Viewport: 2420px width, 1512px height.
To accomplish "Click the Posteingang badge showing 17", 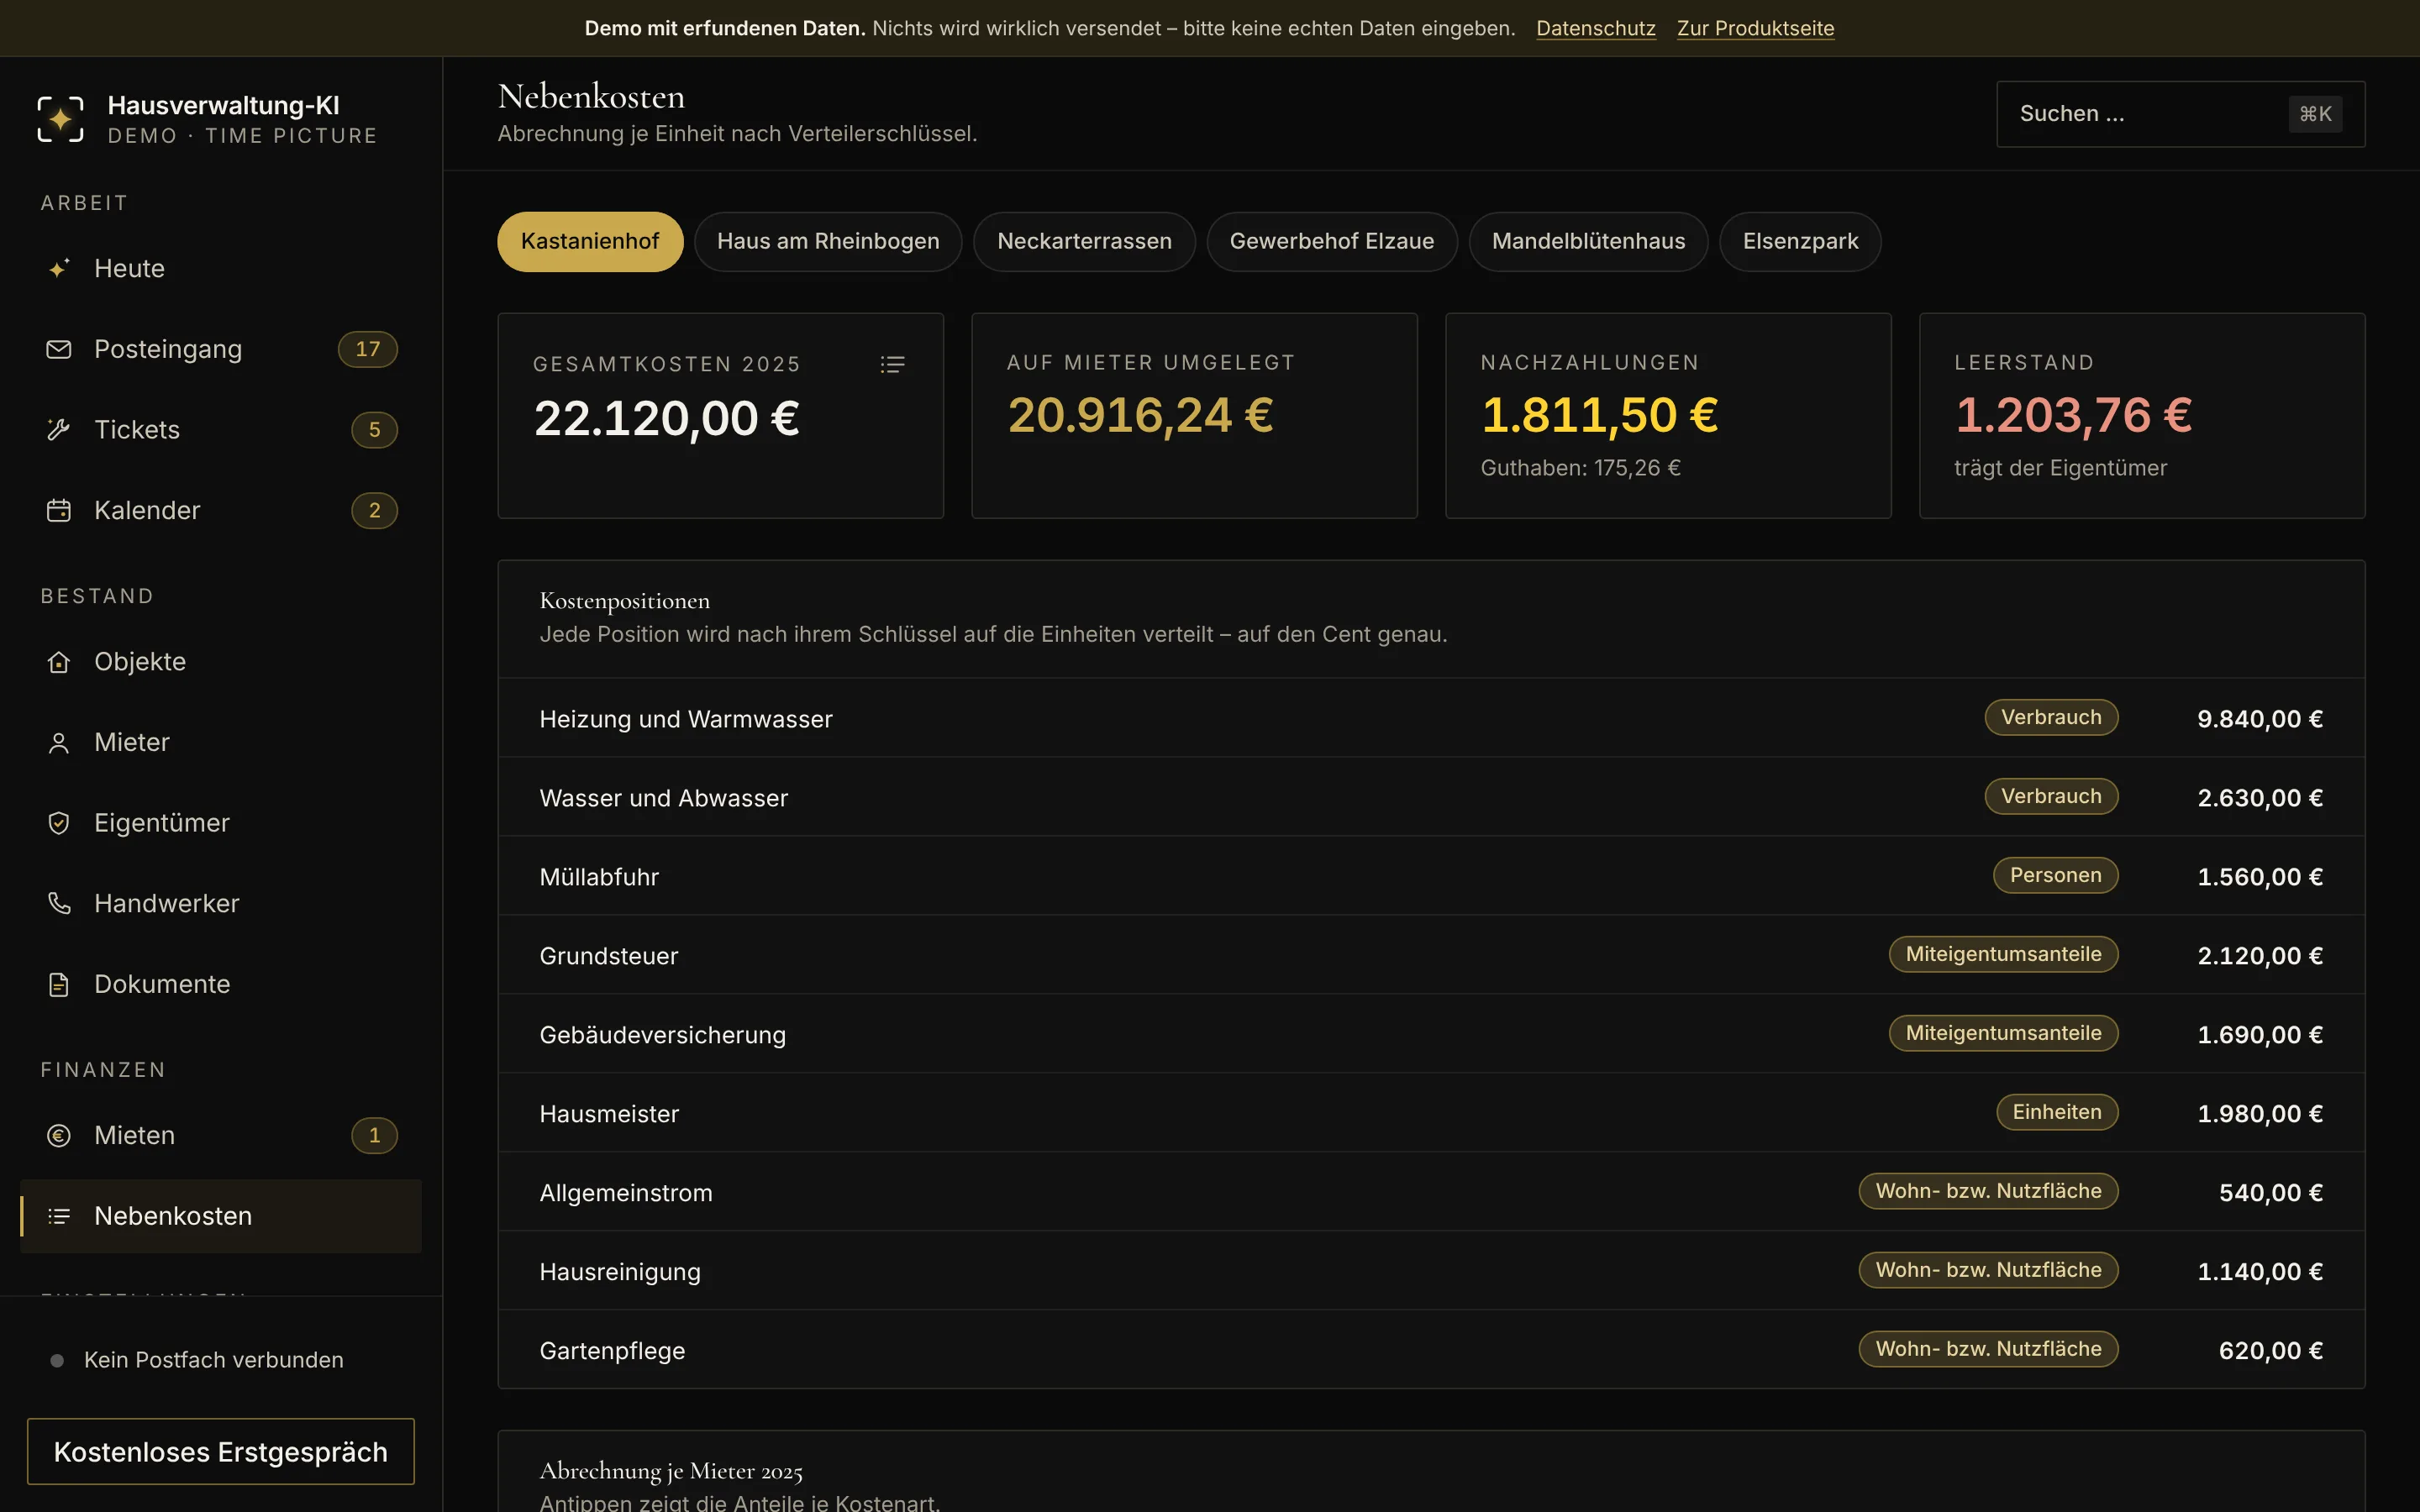I will pos(368,349).
